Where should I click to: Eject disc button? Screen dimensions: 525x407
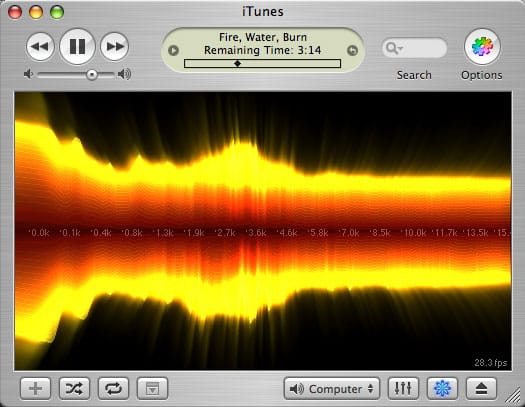[481, 389]
